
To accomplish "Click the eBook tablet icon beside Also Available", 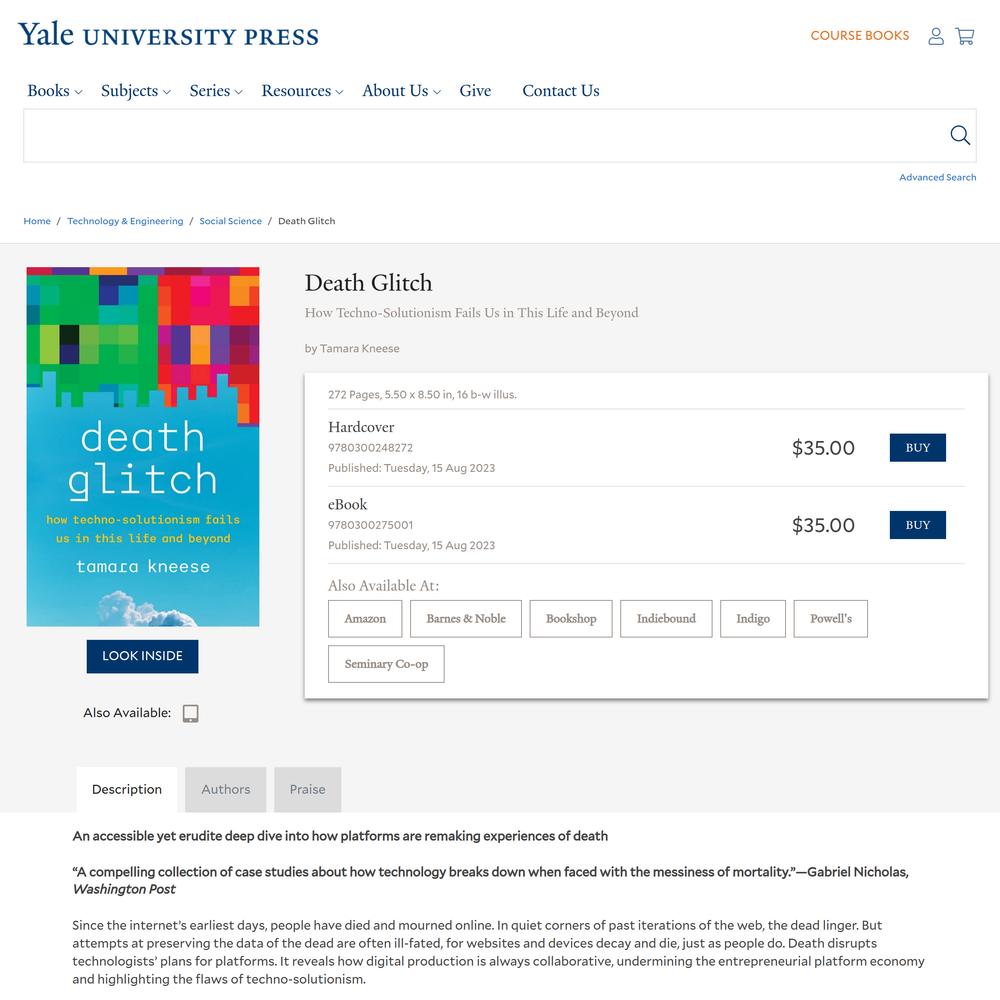I will (x=190, y=713).
